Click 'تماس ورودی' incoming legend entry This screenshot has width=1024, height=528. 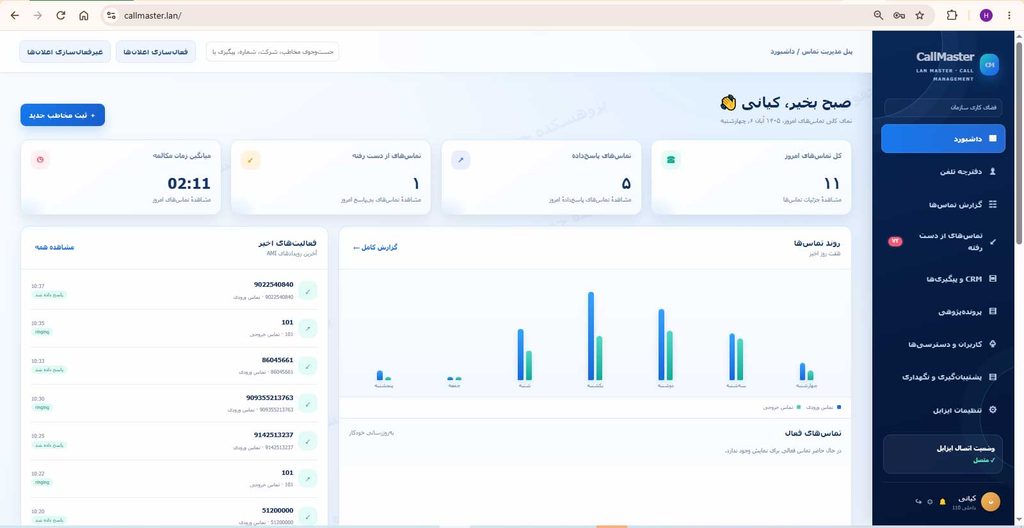[x=824, y=407]
